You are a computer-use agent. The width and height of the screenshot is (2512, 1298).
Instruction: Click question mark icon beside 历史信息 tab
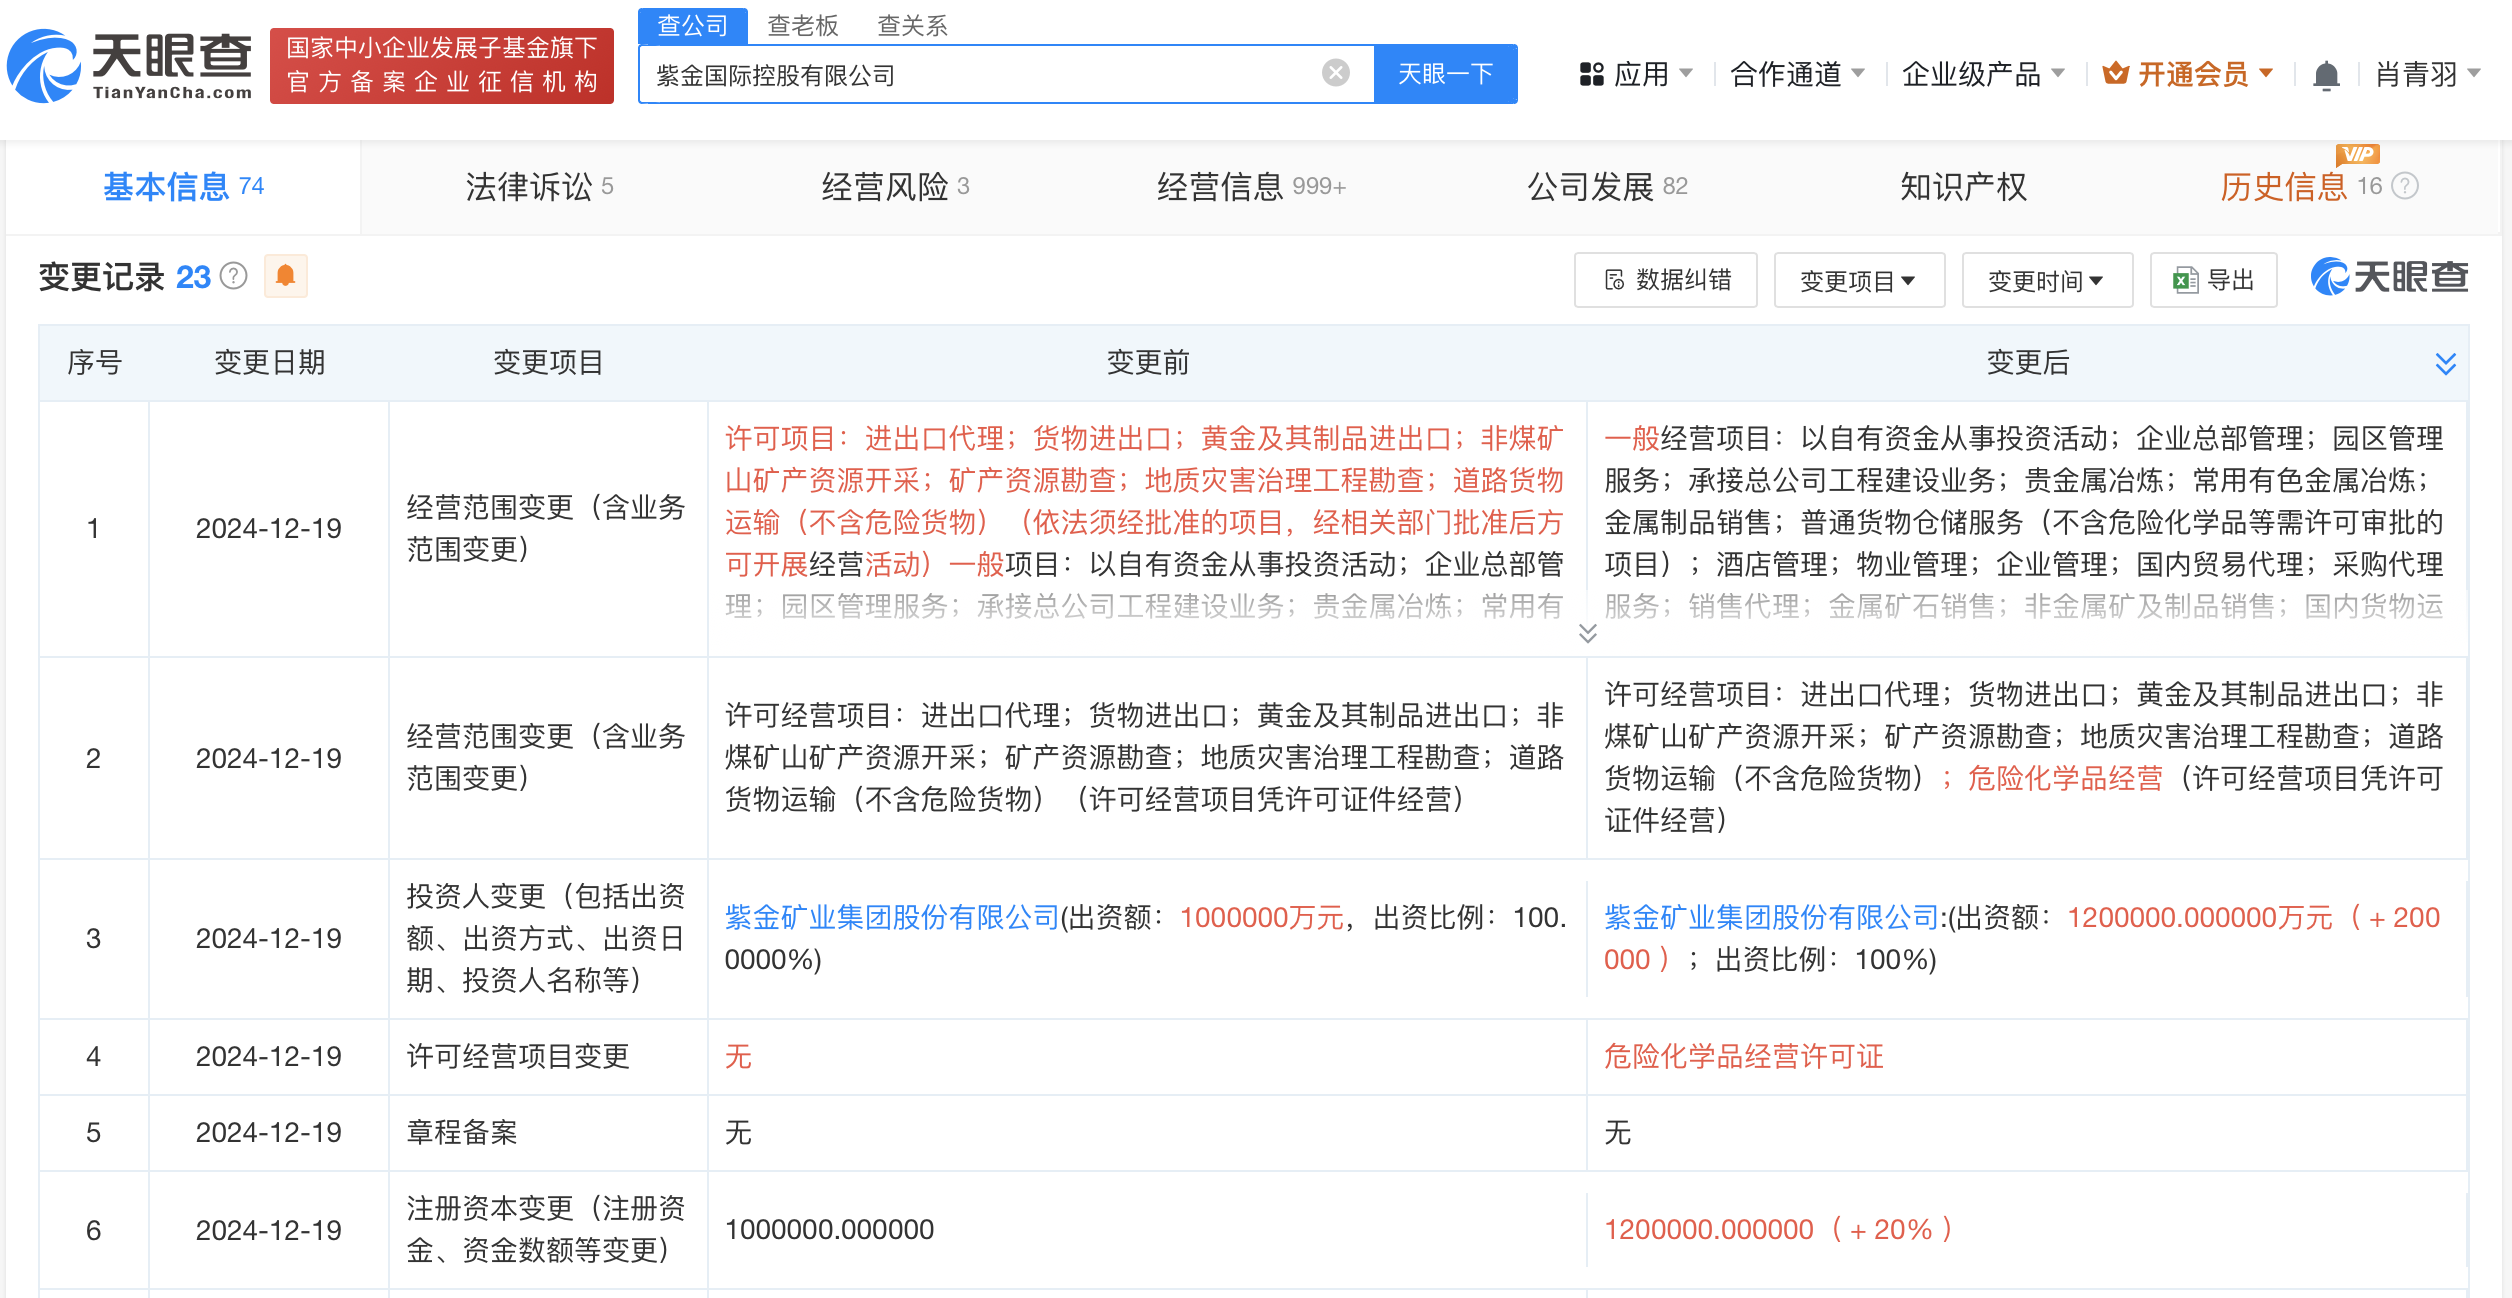coord(2403,186)
